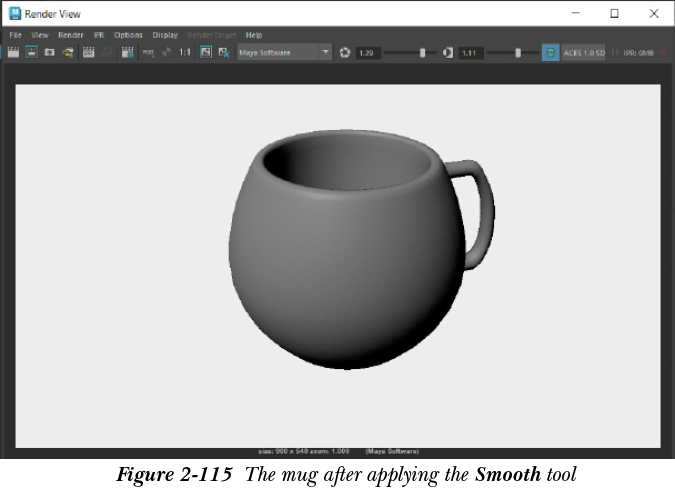Screen dimensions: 675x495
Task: Open the Options menu
Action: 128,35
